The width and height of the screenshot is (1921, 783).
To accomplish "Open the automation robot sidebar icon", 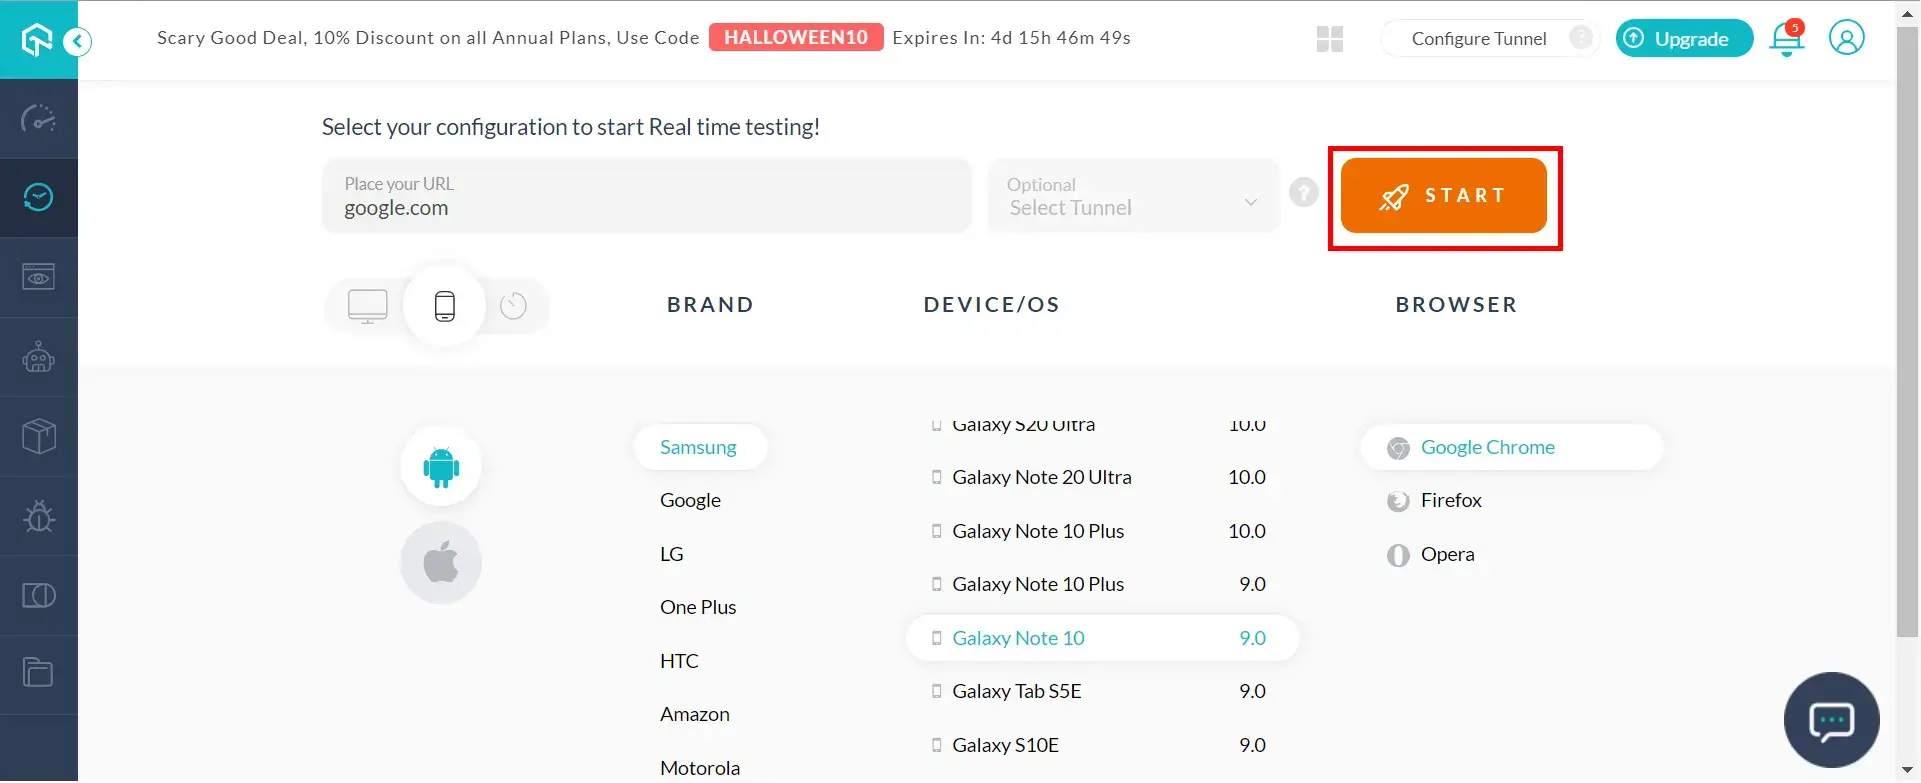I will click(39, 357).
